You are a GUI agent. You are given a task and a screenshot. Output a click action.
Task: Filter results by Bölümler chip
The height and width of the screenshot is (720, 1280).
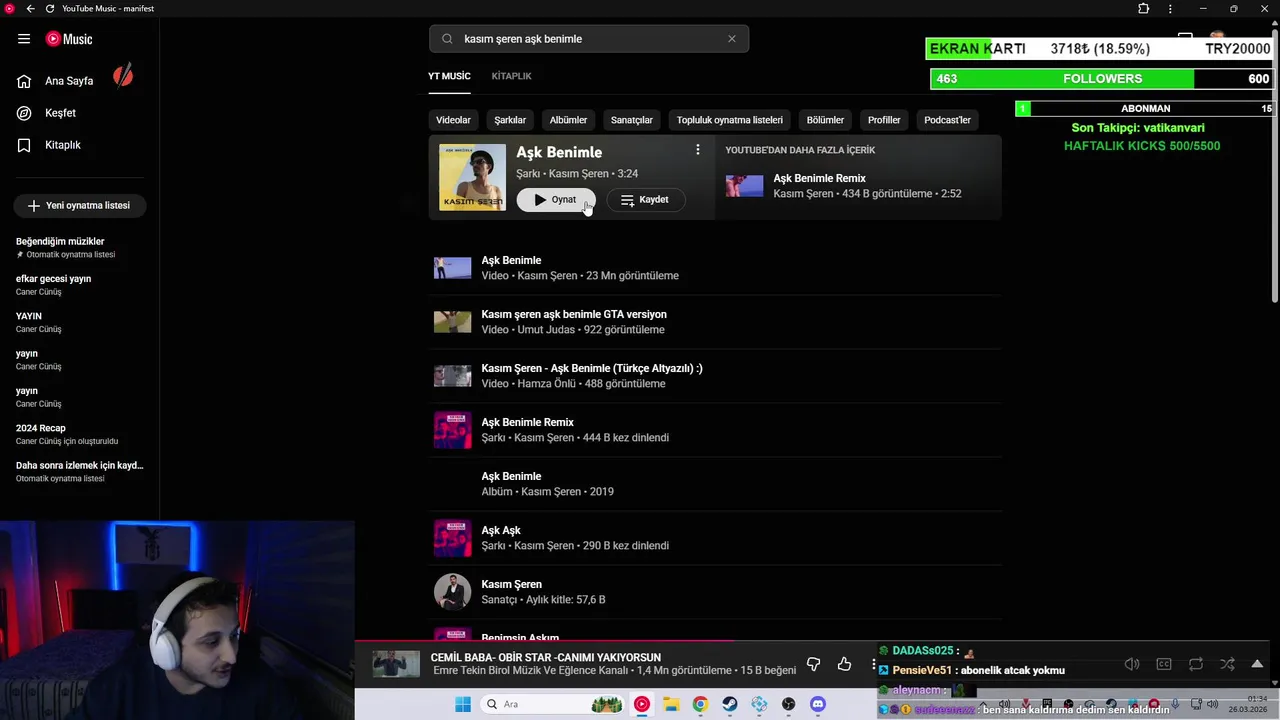point(825,120)
